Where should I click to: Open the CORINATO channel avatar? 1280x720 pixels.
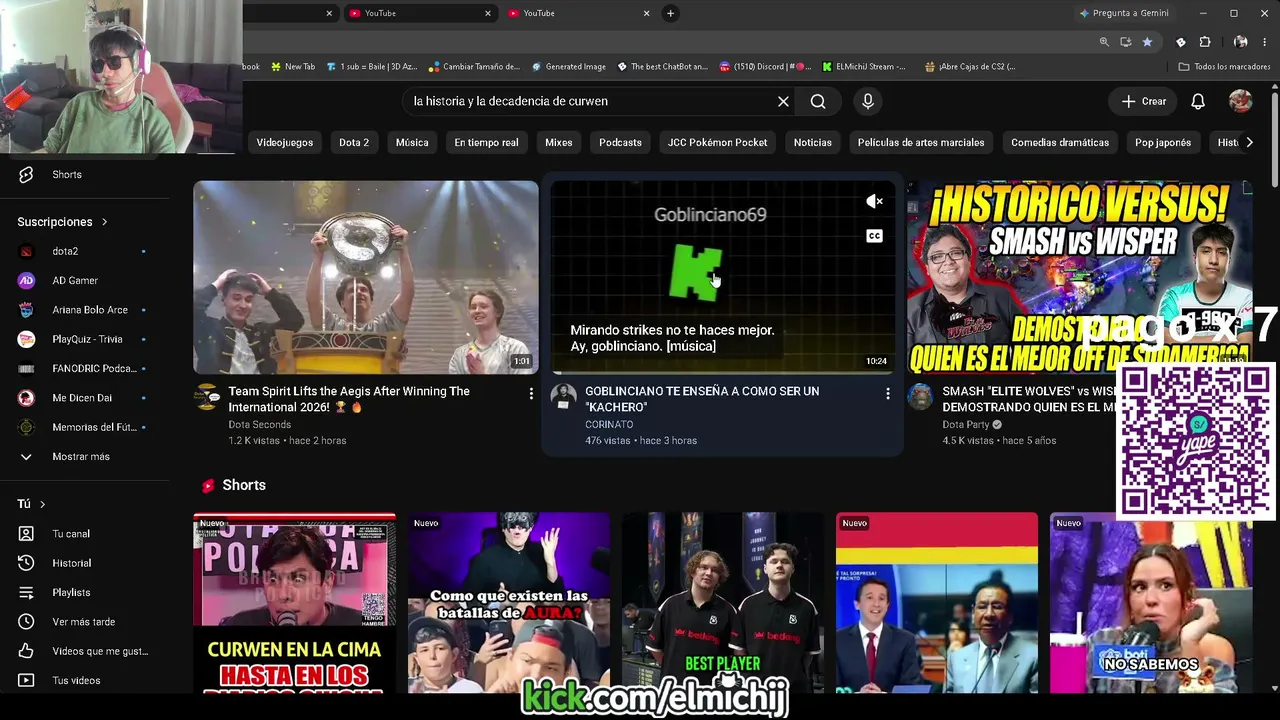[564, 397]
